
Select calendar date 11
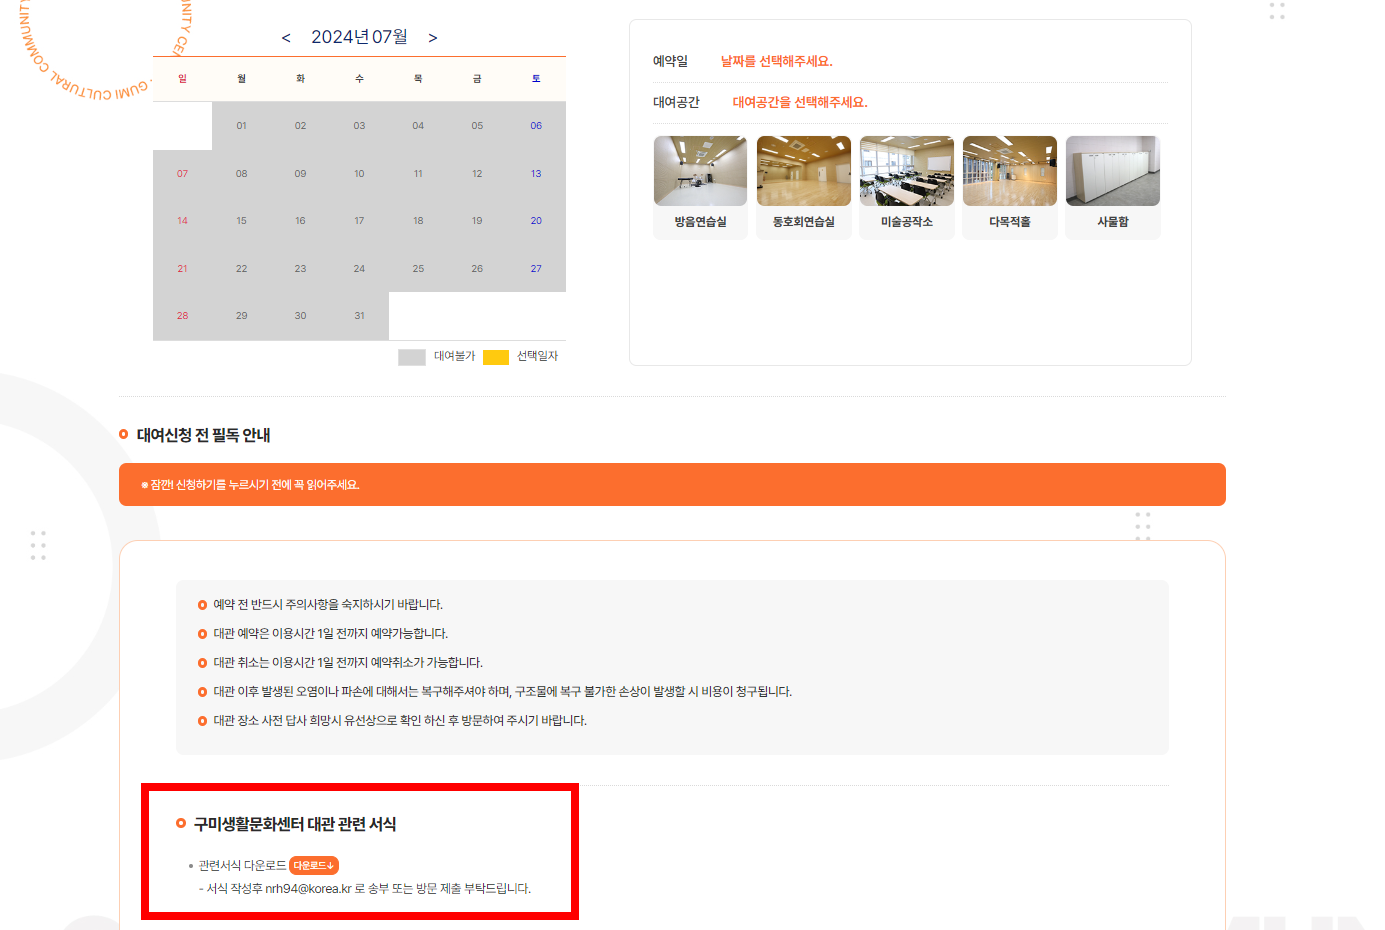(418, 174)
